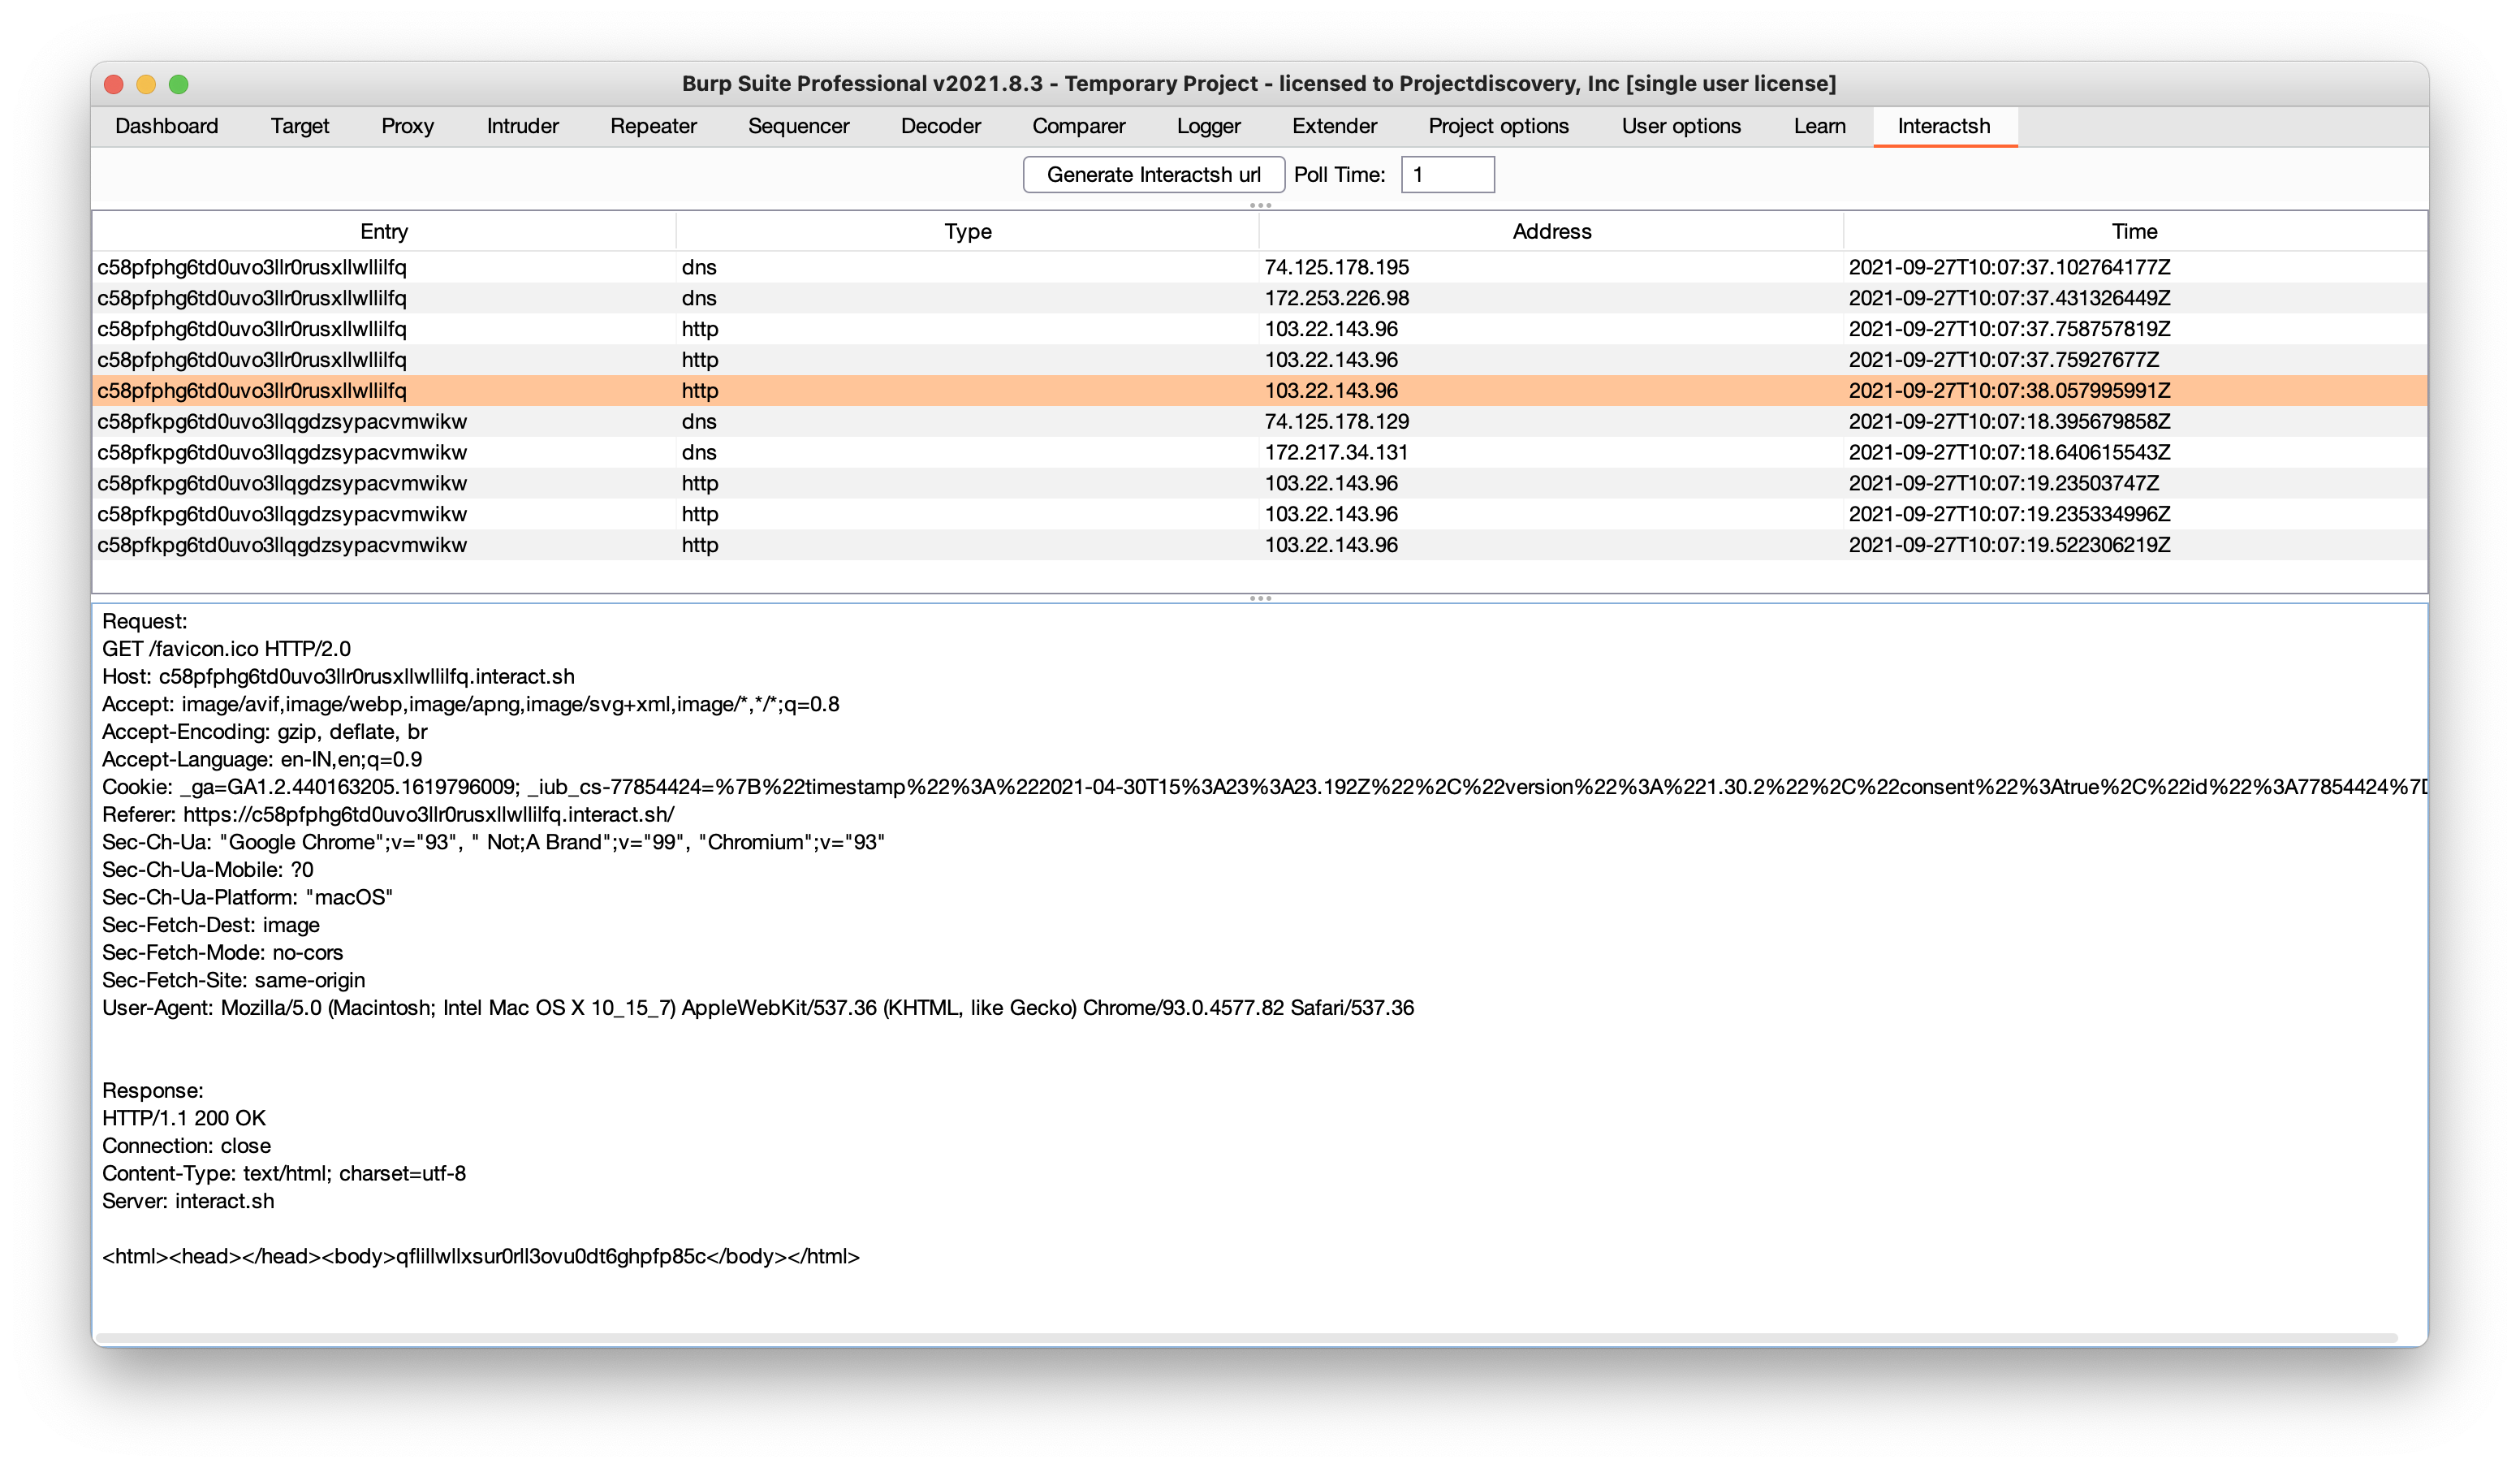
Task: Focus the Poll Time input field
Action: [x=1447, y=175]
